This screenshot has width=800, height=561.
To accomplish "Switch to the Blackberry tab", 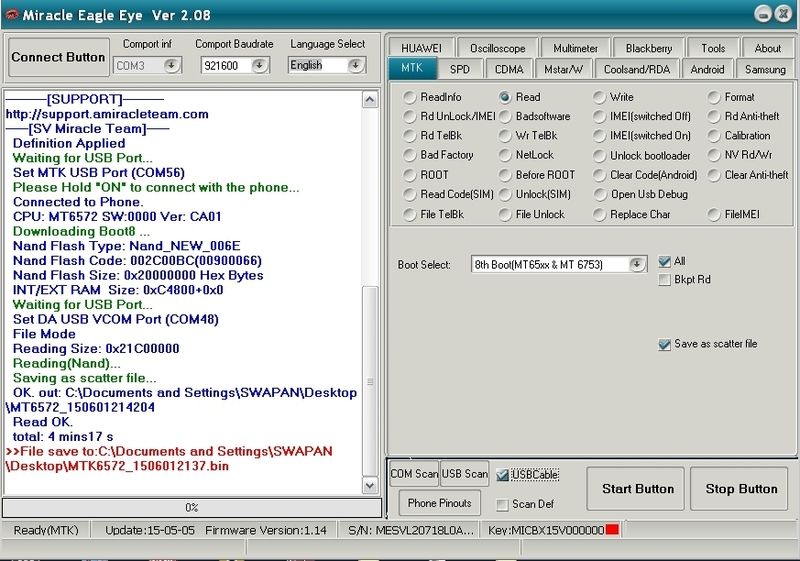I will click(648, 48).
